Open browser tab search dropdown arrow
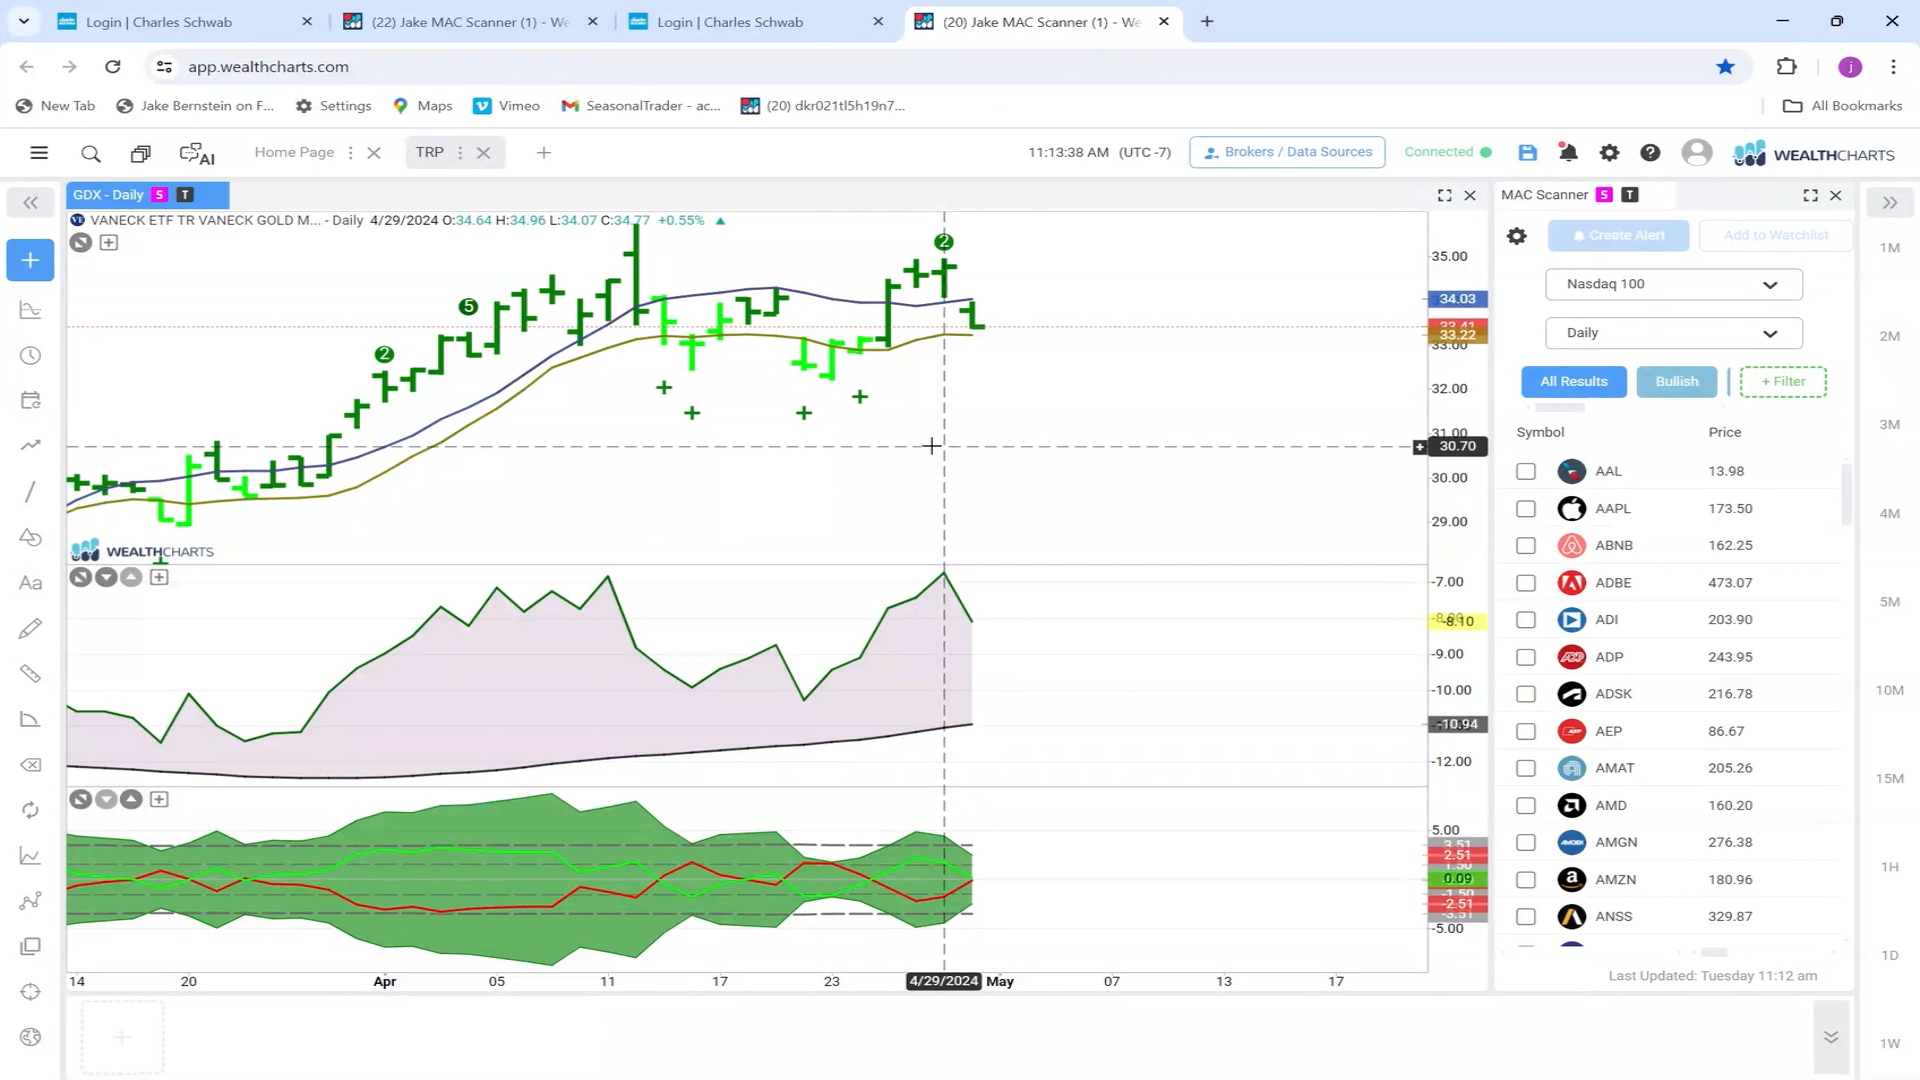 pyautogui.click(x=24, y=21)
